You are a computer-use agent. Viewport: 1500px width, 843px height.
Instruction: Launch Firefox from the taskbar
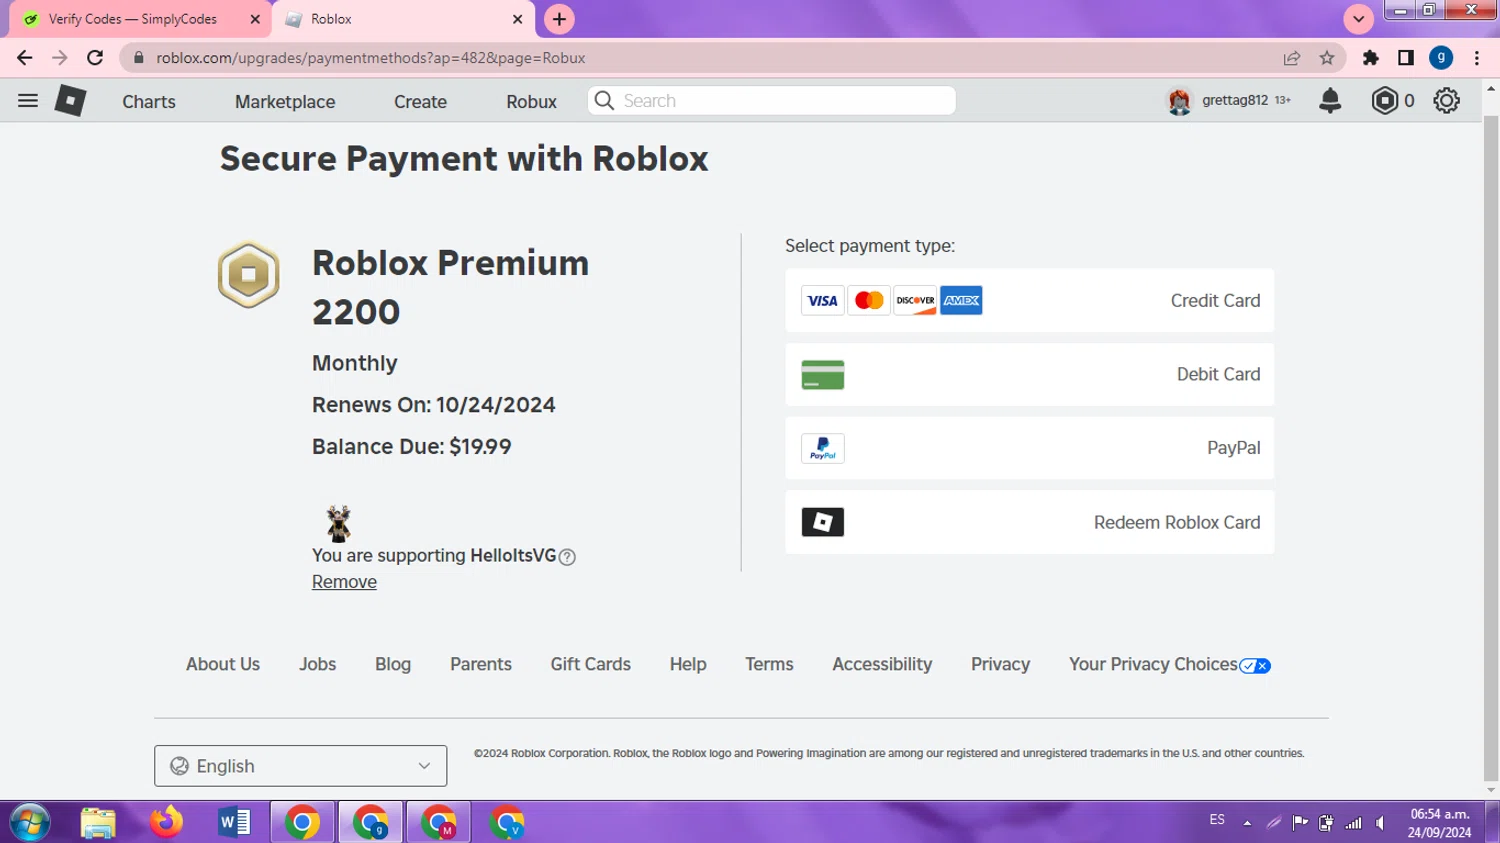[166, 823]
